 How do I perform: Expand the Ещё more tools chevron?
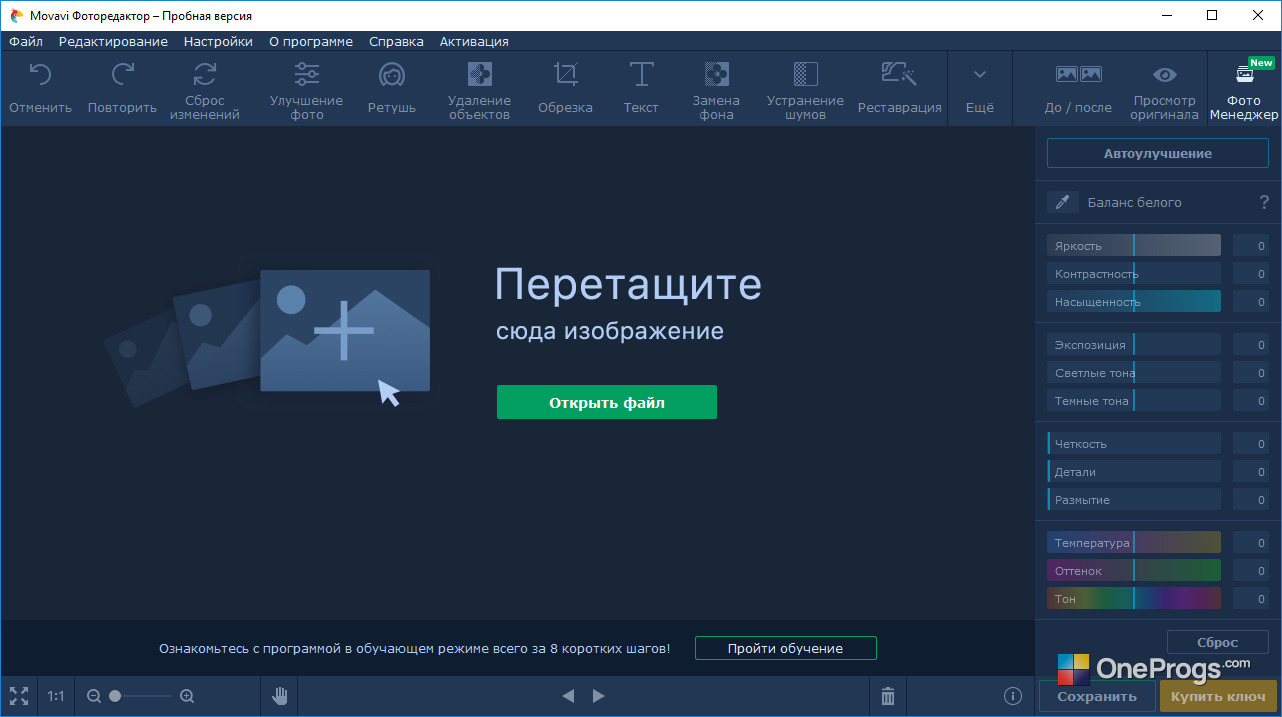980,75
